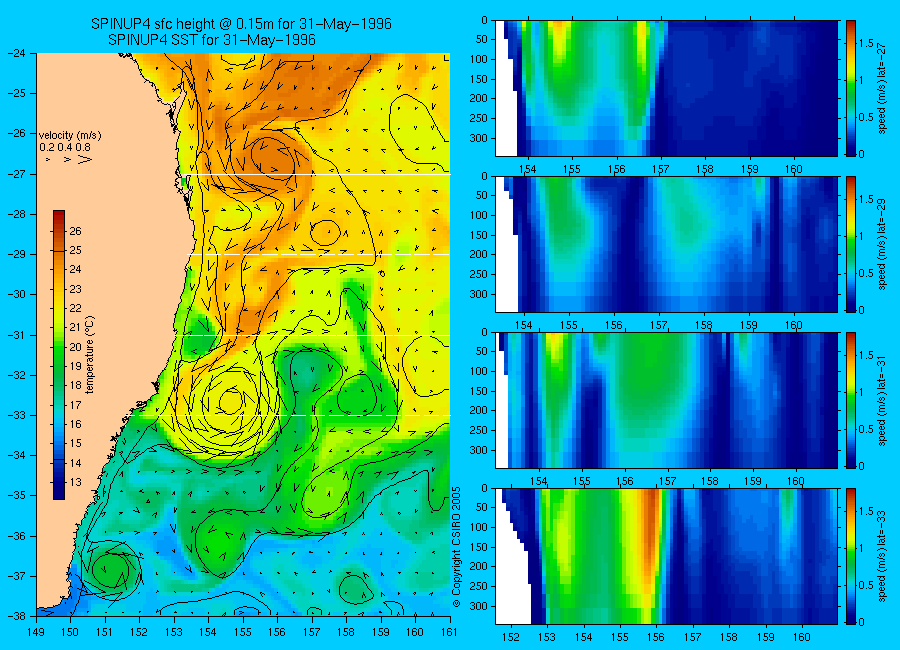The image size is (900, 650).
Task: Click the 1 tick on the lat=-31 speed bar
Action: (862, 392)
